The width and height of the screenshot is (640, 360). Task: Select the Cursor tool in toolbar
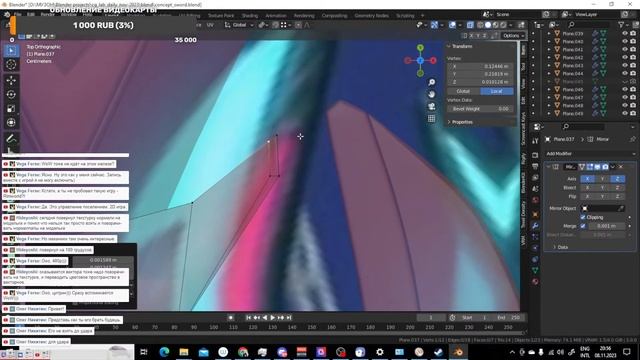click(11, 64)
